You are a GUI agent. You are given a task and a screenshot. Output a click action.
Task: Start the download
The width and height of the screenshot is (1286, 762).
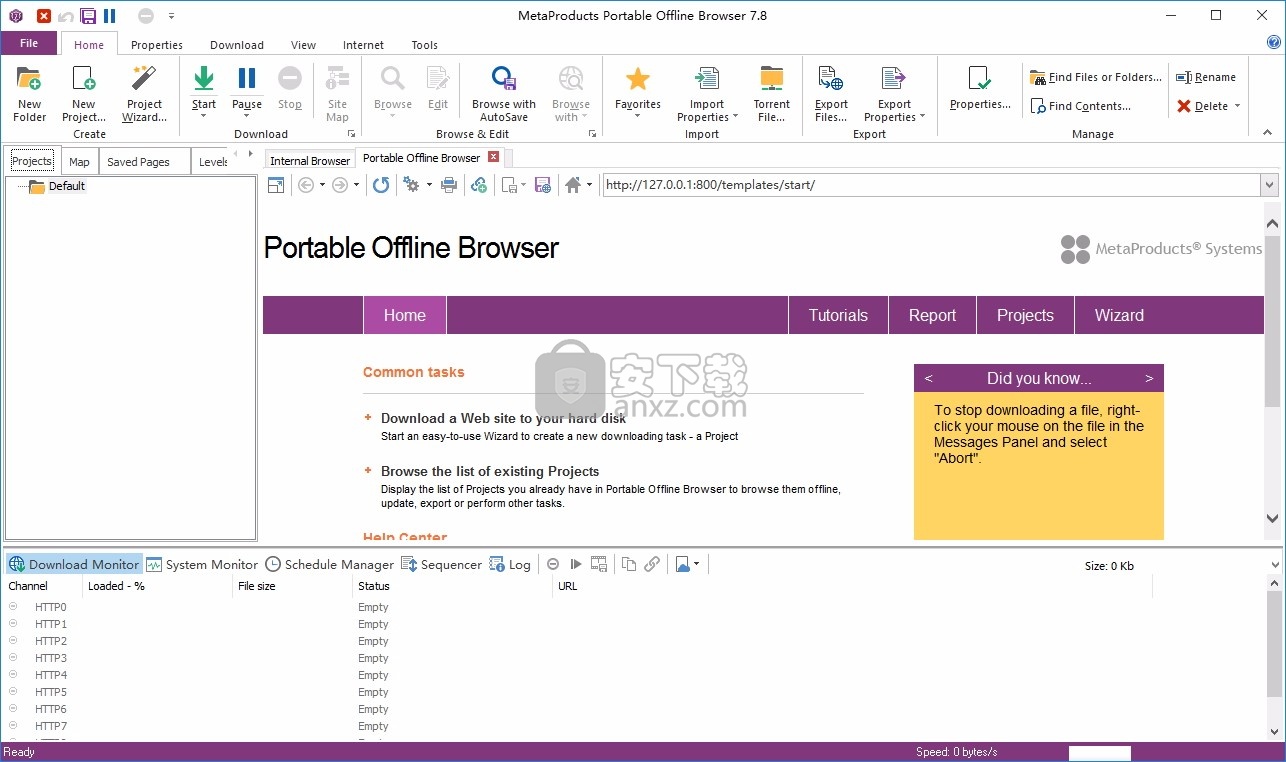click(204, 79)
